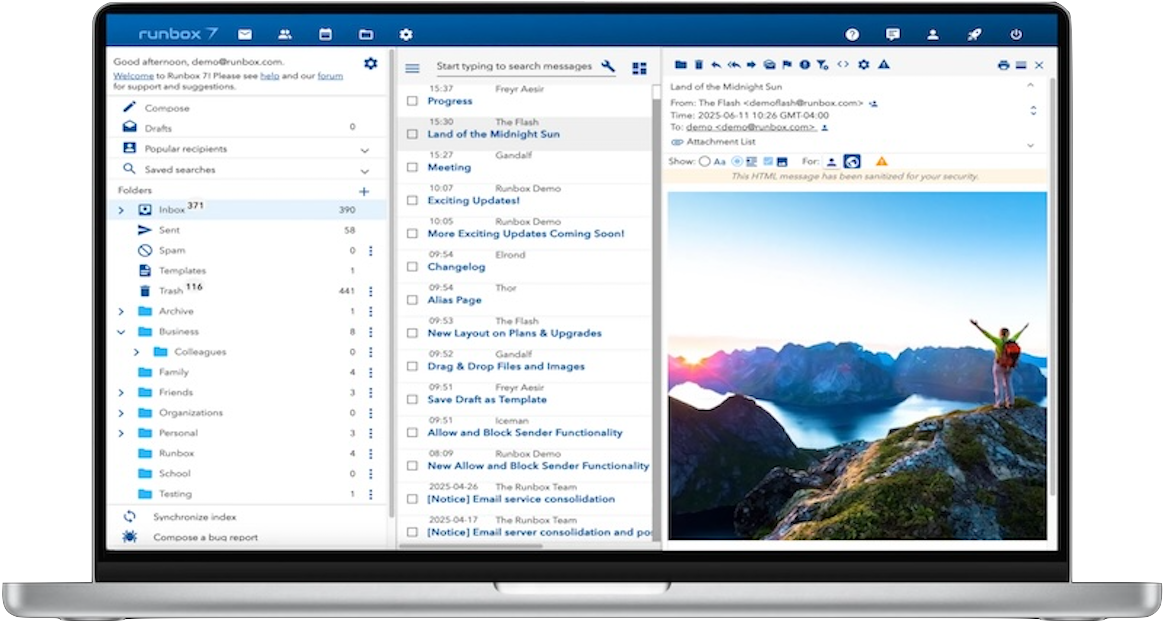
Task: Expand the Archive folder
Action: (121, 311)
